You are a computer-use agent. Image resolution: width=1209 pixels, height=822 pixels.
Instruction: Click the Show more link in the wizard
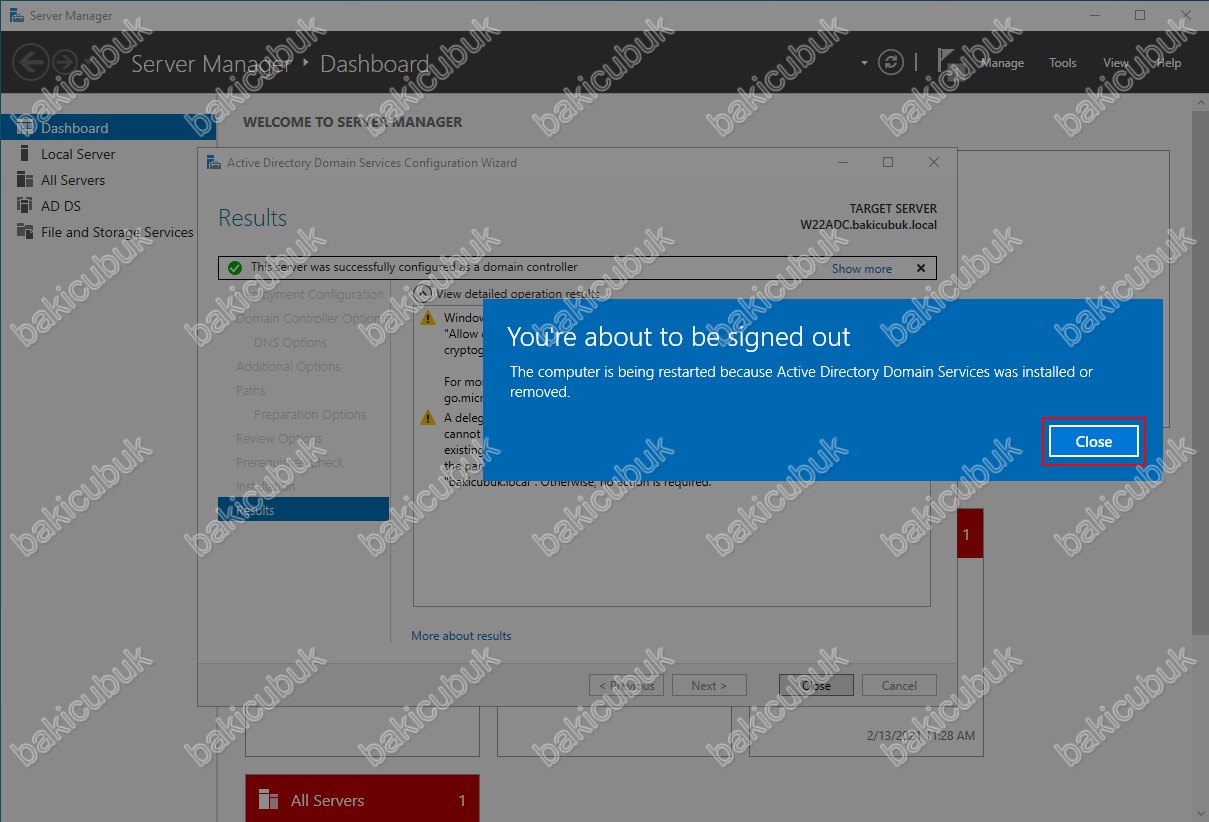point(861,269)
